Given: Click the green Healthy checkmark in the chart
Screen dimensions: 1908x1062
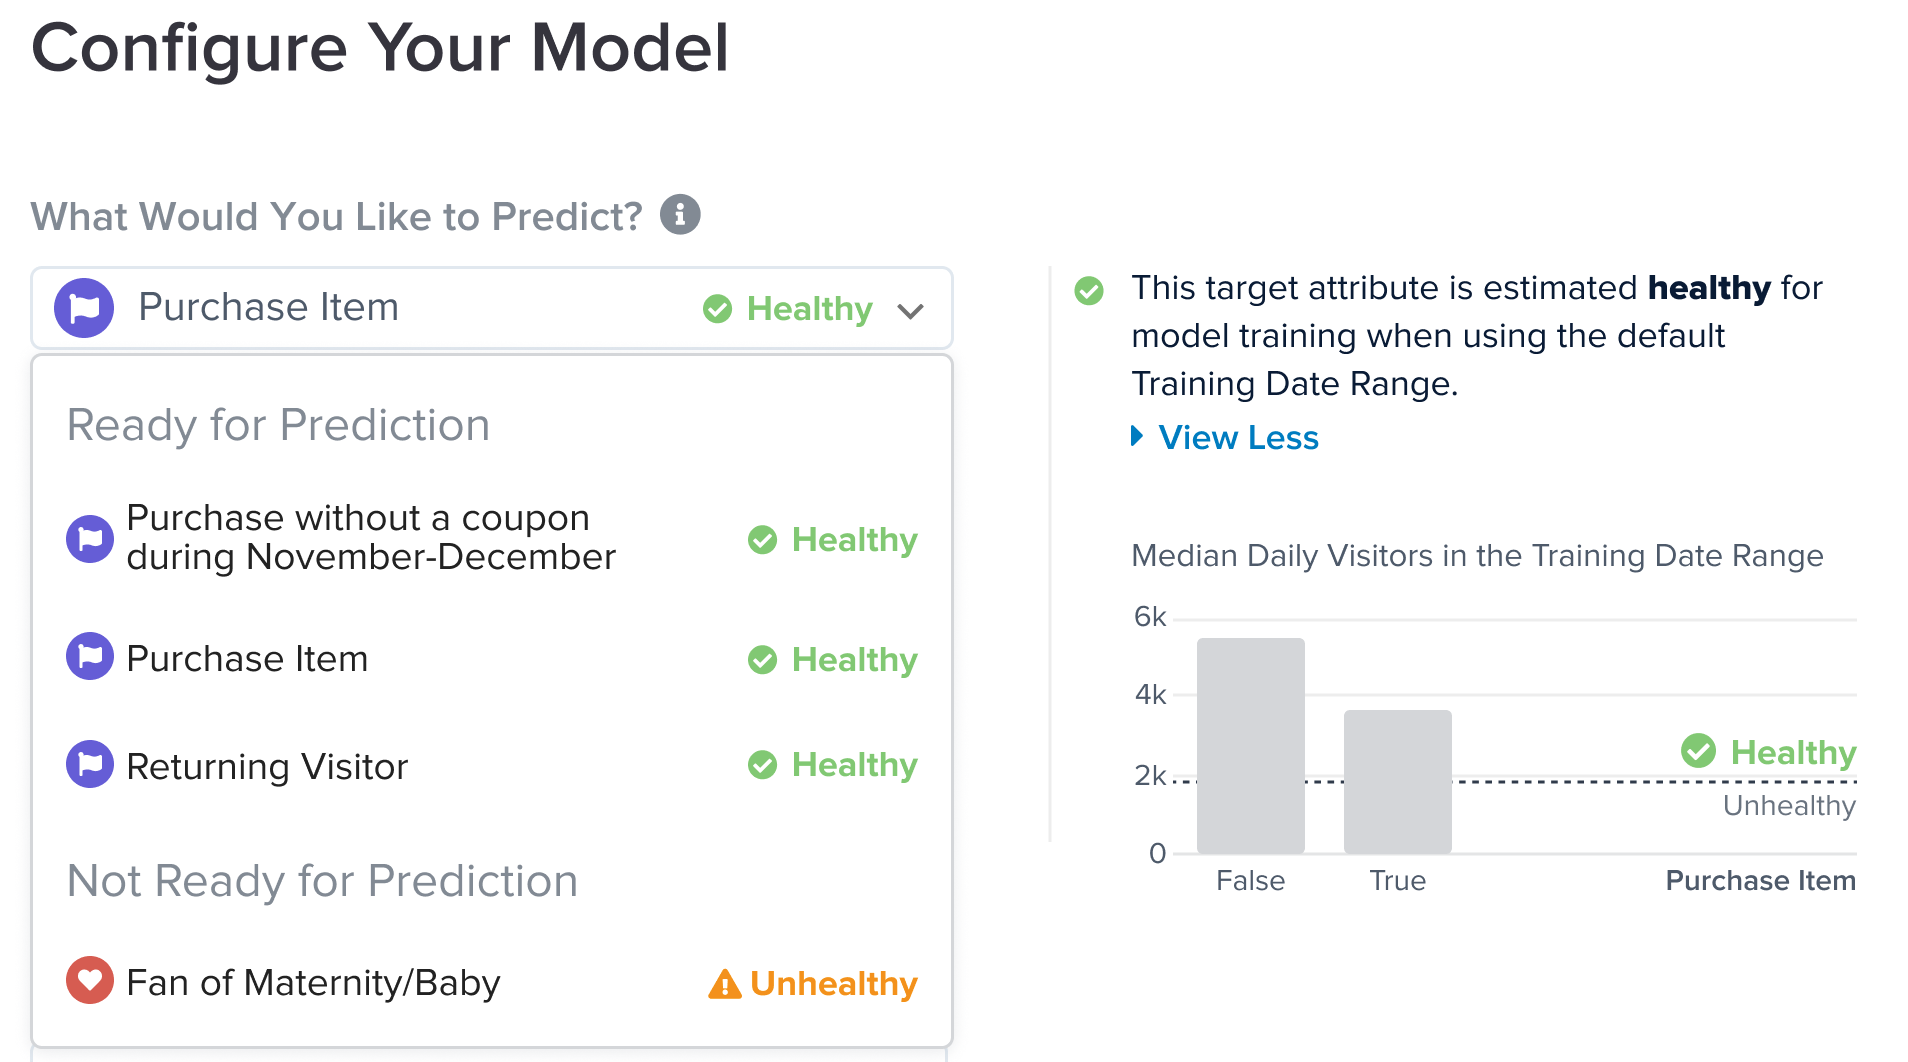Looking at the screenshot, I should click(x=1698, y=751).
